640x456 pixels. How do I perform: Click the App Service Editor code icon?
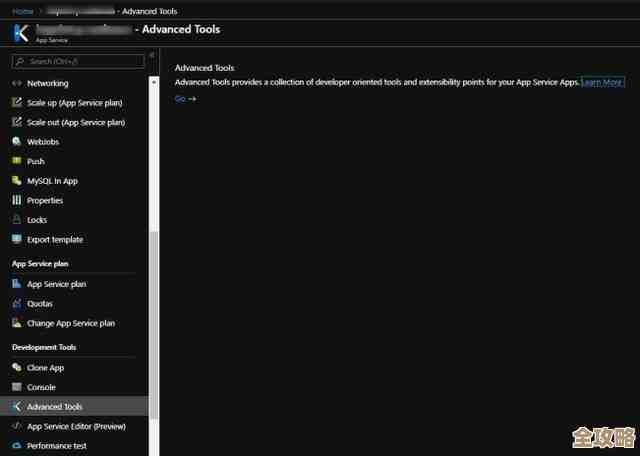point(17,426)
